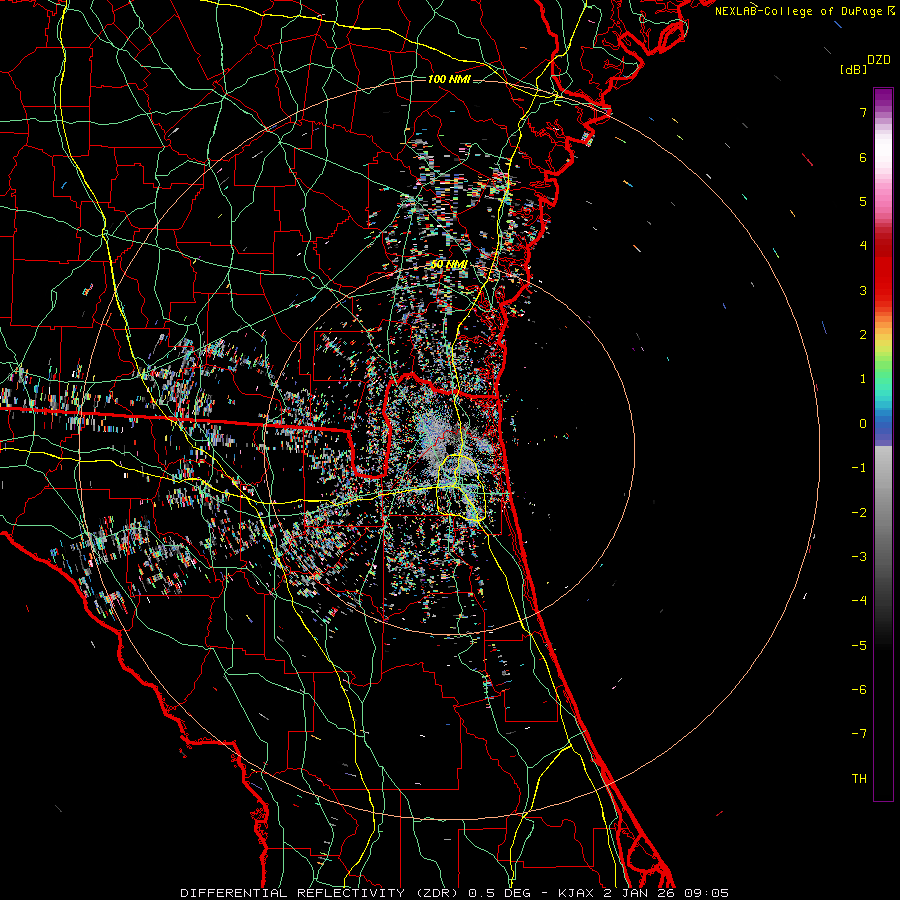The image size is (900, 900).
Task: Click the 09:05 timestamp in the caption
Action: click(708, 892)
